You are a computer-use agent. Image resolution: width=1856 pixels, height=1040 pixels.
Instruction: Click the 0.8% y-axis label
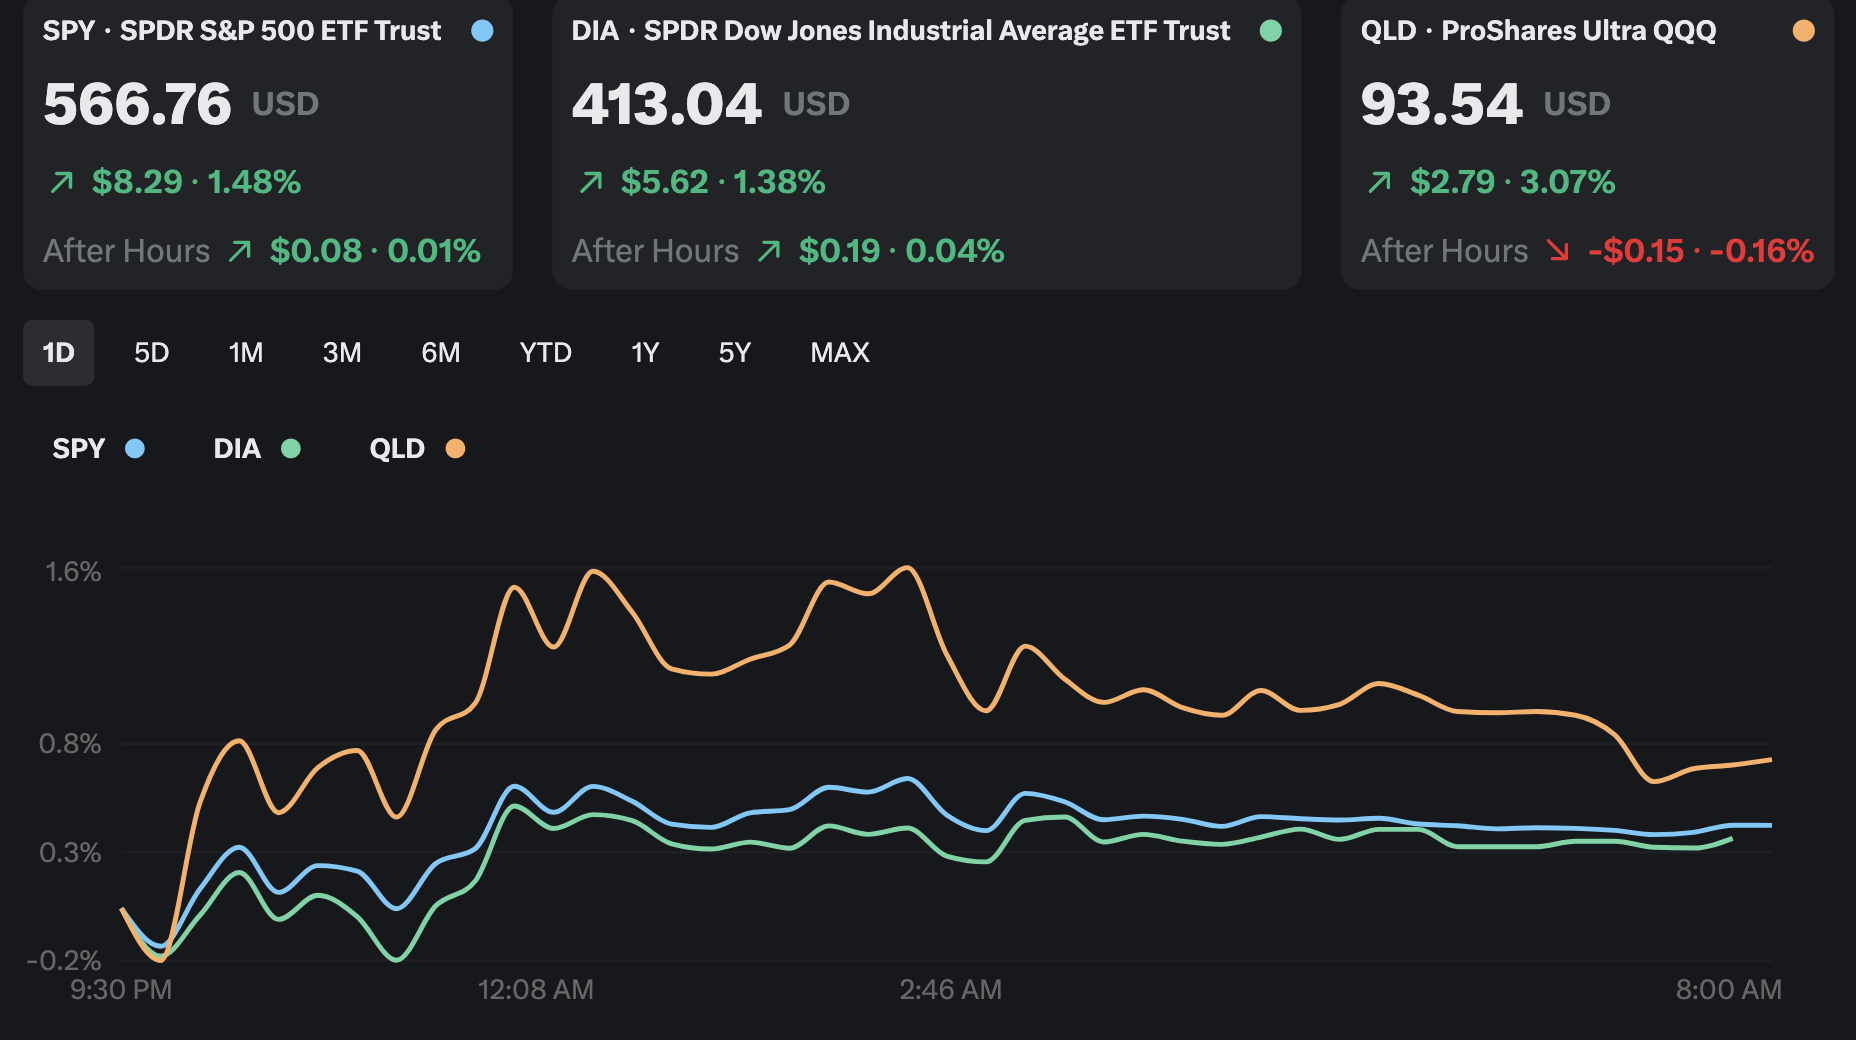[x=70, y=744]
